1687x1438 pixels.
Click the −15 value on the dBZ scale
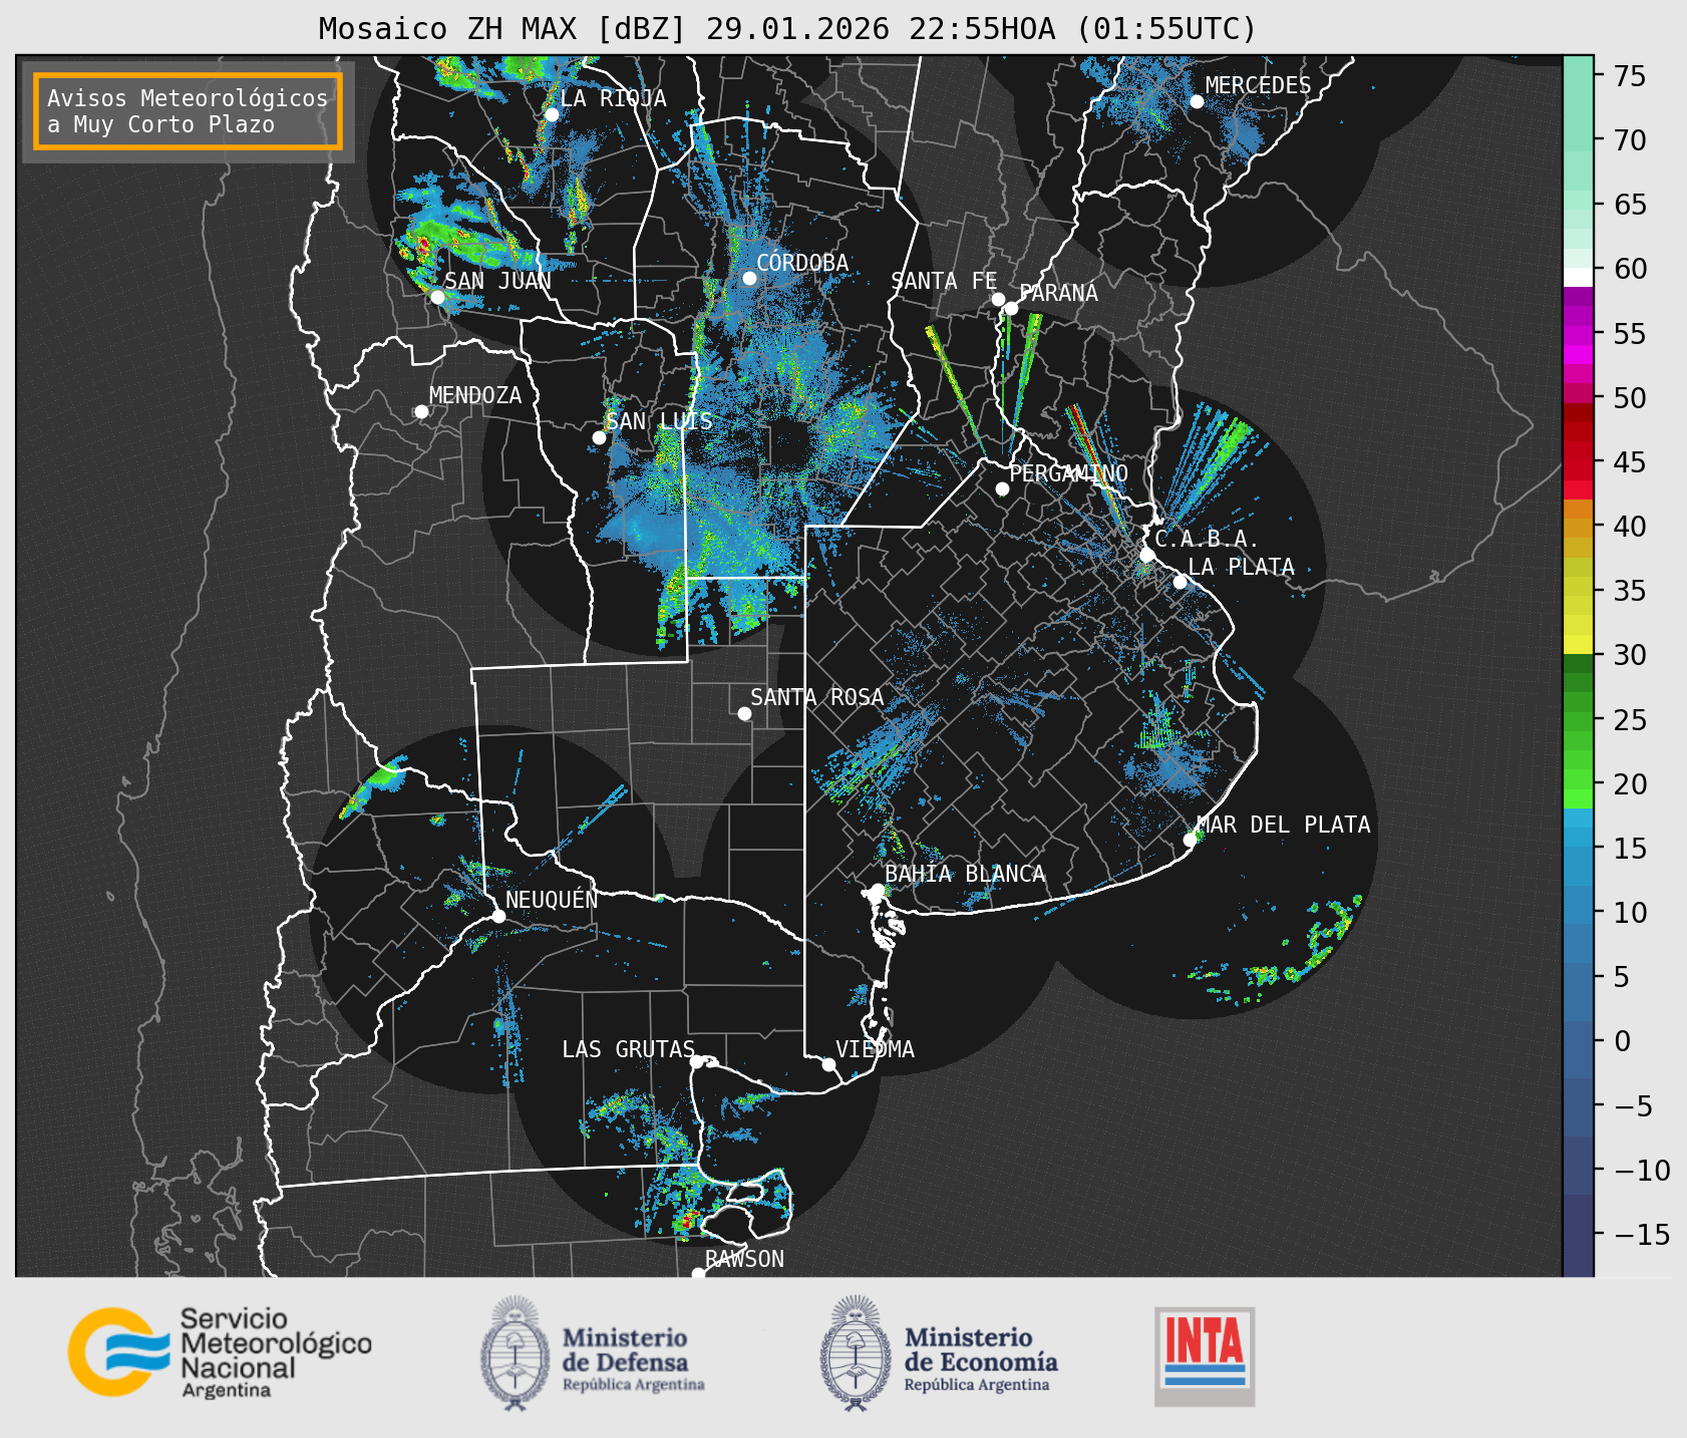point(1641,1234)
